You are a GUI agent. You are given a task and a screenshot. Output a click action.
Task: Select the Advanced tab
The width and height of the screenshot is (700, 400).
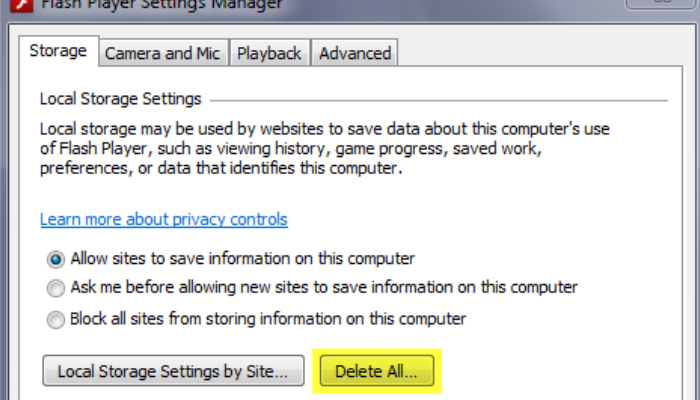click(x=355, y=53)
